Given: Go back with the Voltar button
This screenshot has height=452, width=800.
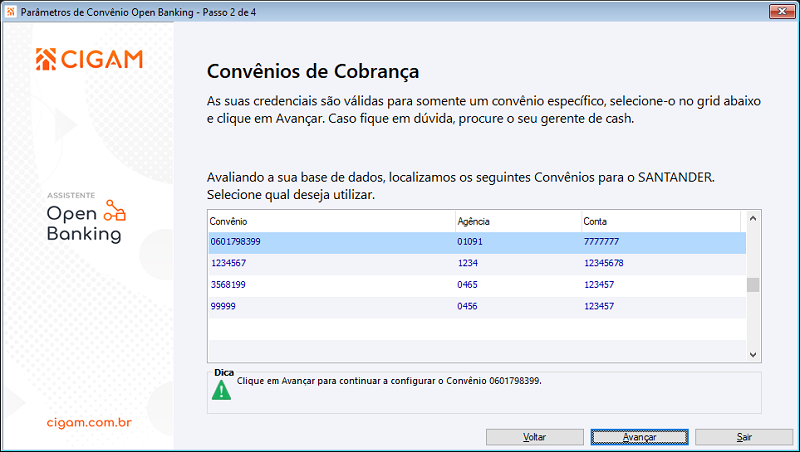Looking at the screenshot, I should [534, 437].
